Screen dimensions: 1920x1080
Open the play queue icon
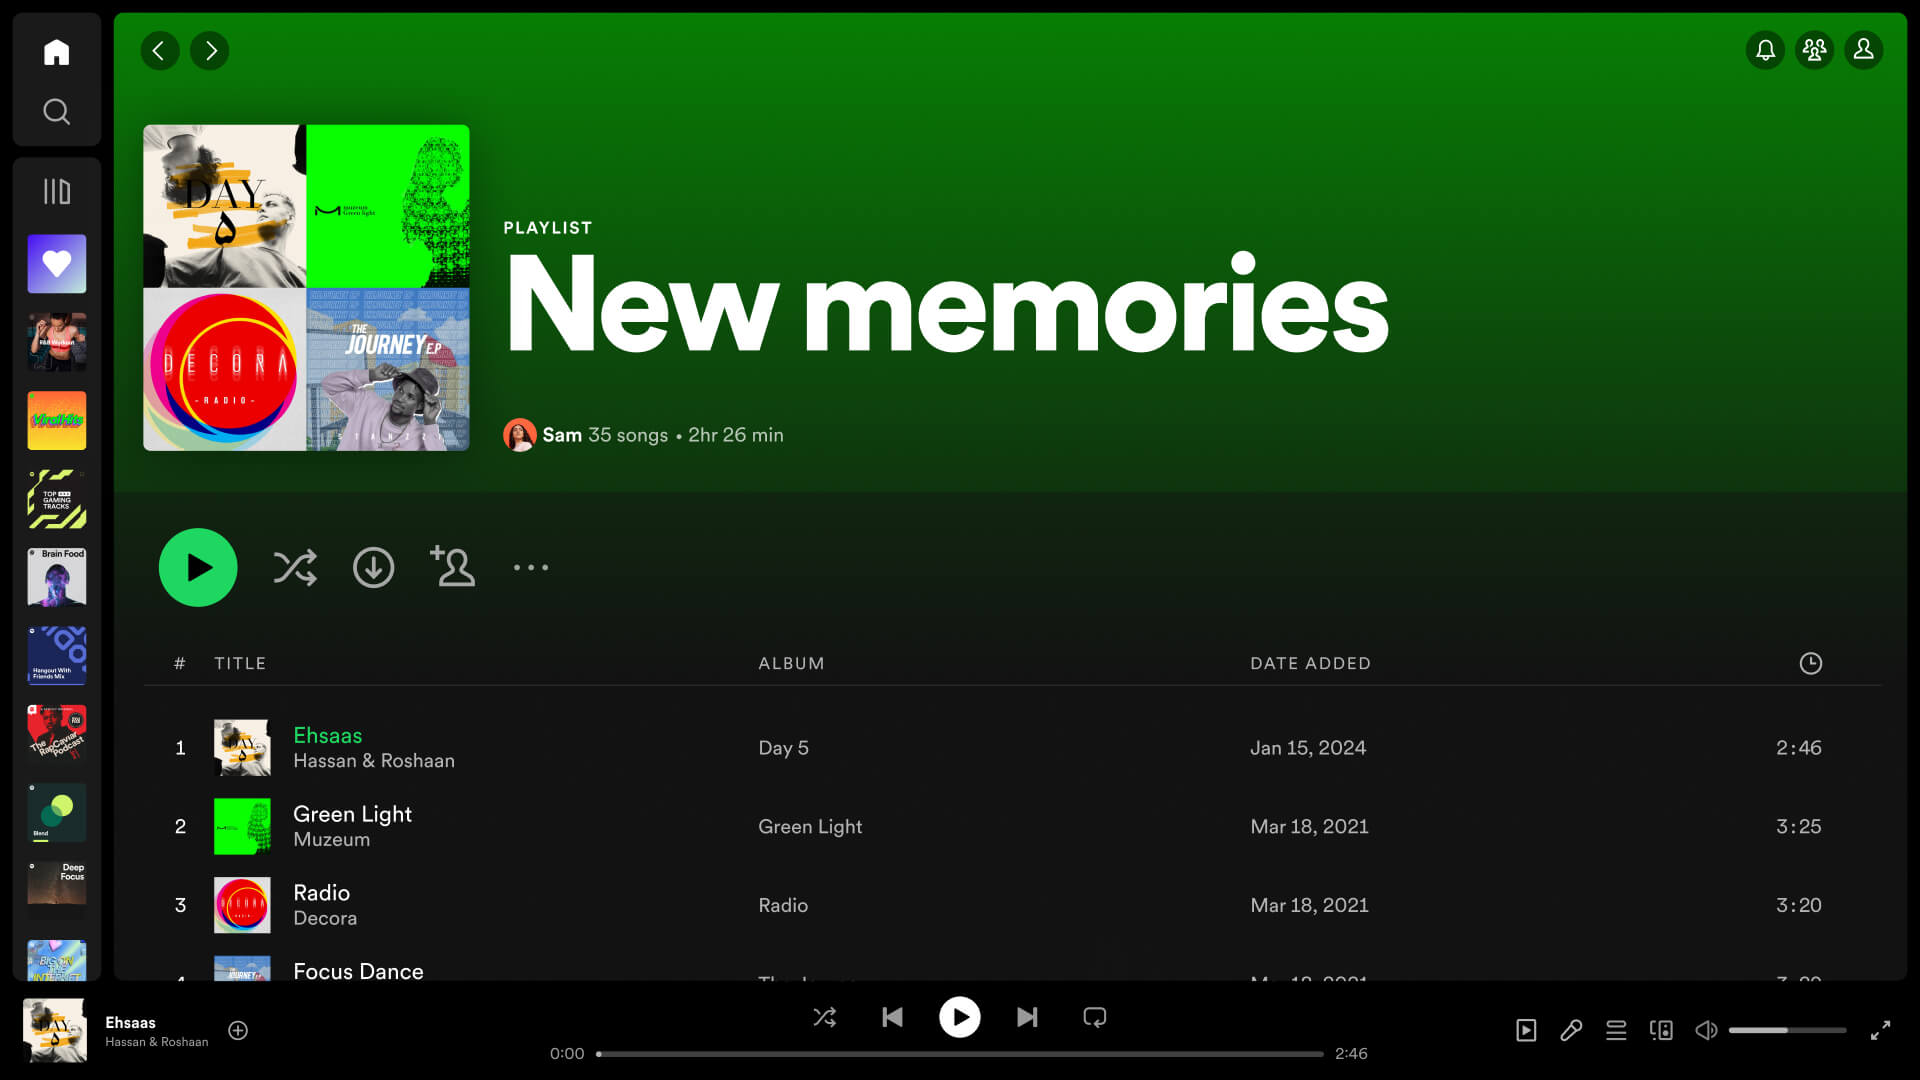pos(1616,1031)
